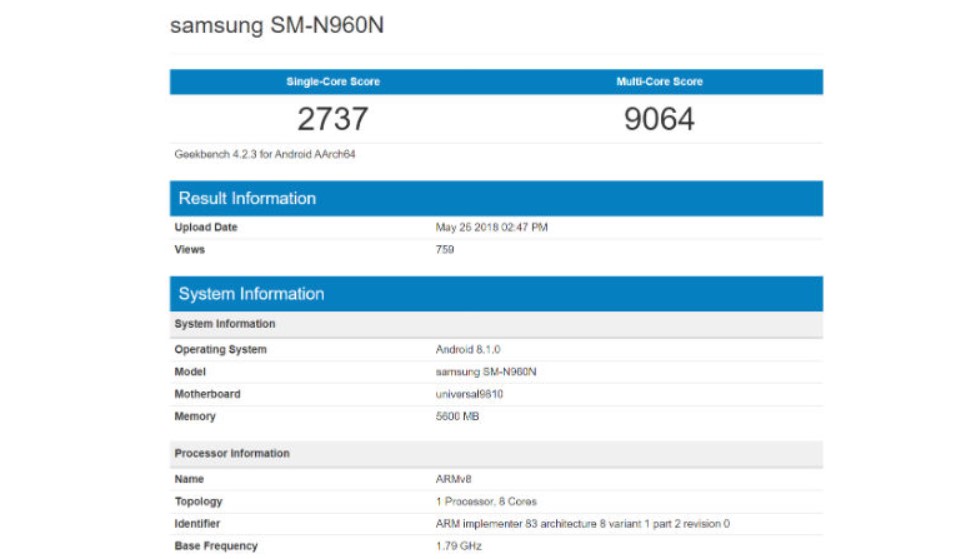Select the Multi-Core Score header

coord(659,81)
